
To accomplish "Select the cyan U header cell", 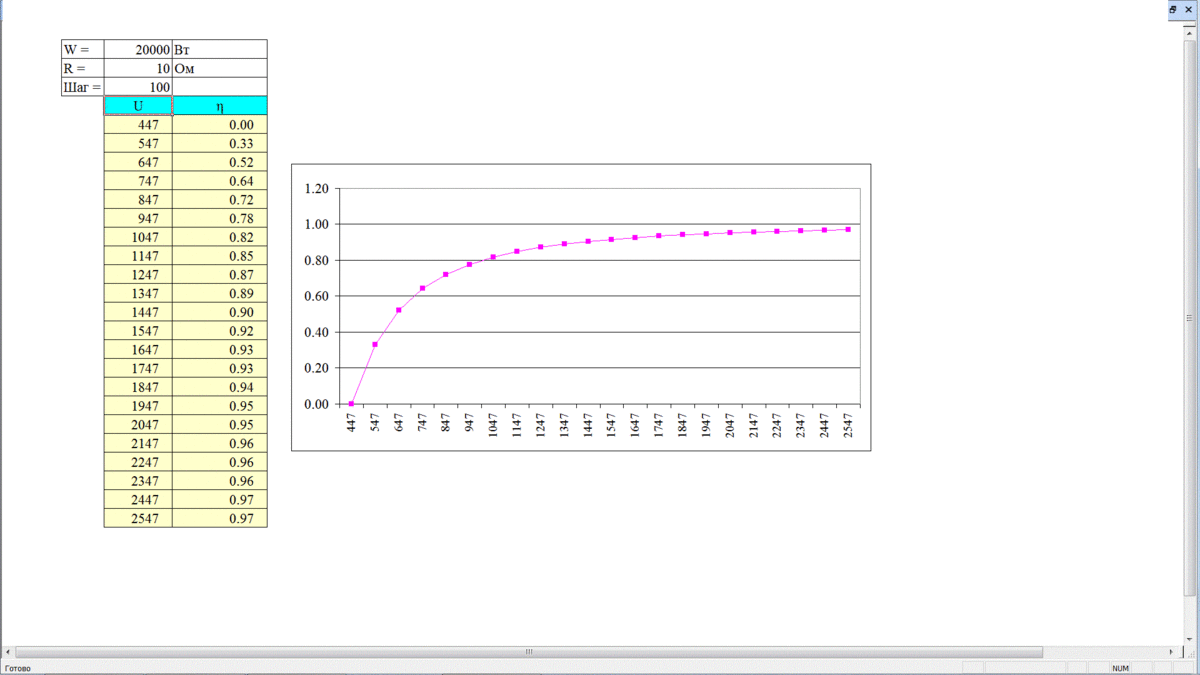I will pos(138,106).
